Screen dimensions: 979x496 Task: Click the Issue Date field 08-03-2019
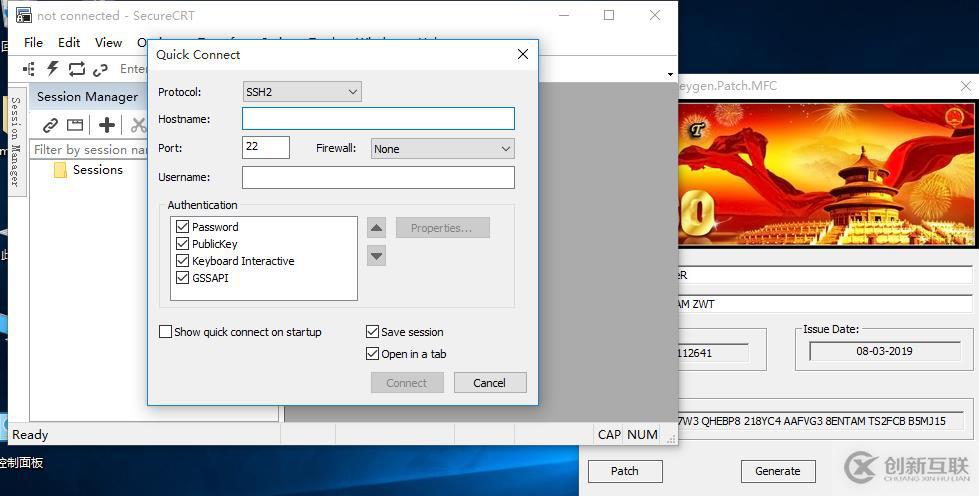885,351
